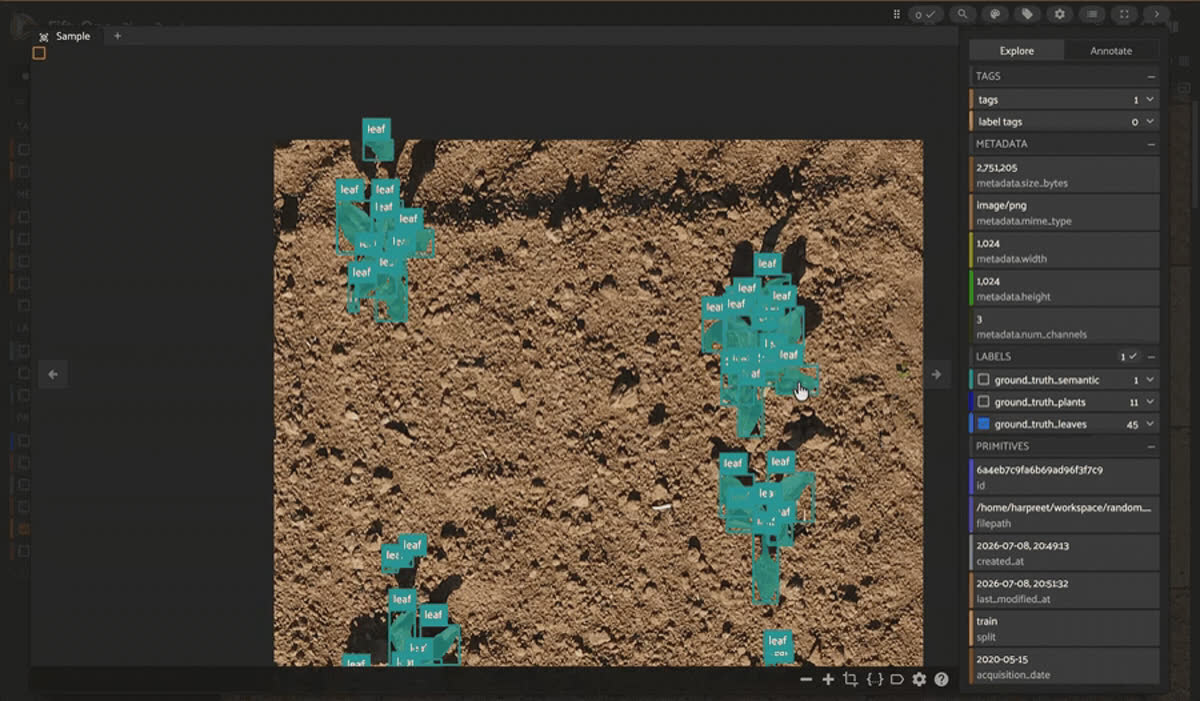Viewport: 1200px width, 701px height.
Task: Toggle the sample select checkbox at top-left
Action: coord(39,53)
